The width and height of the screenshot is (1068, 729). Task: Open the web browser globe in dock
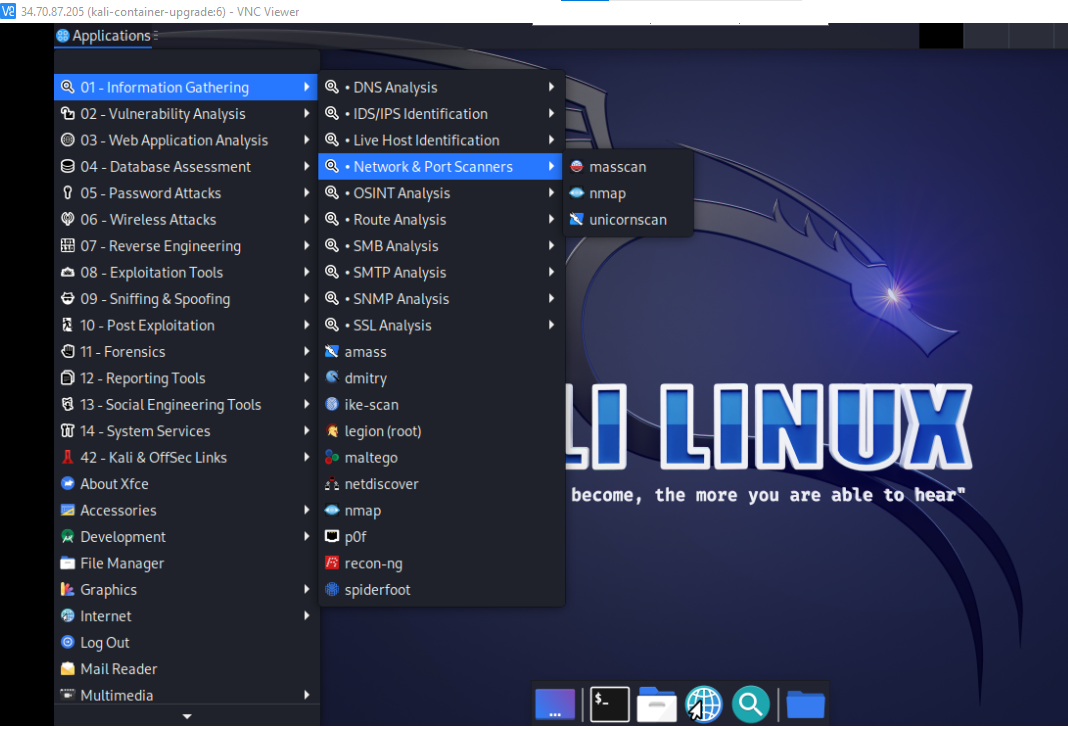[x=704, y=704]
